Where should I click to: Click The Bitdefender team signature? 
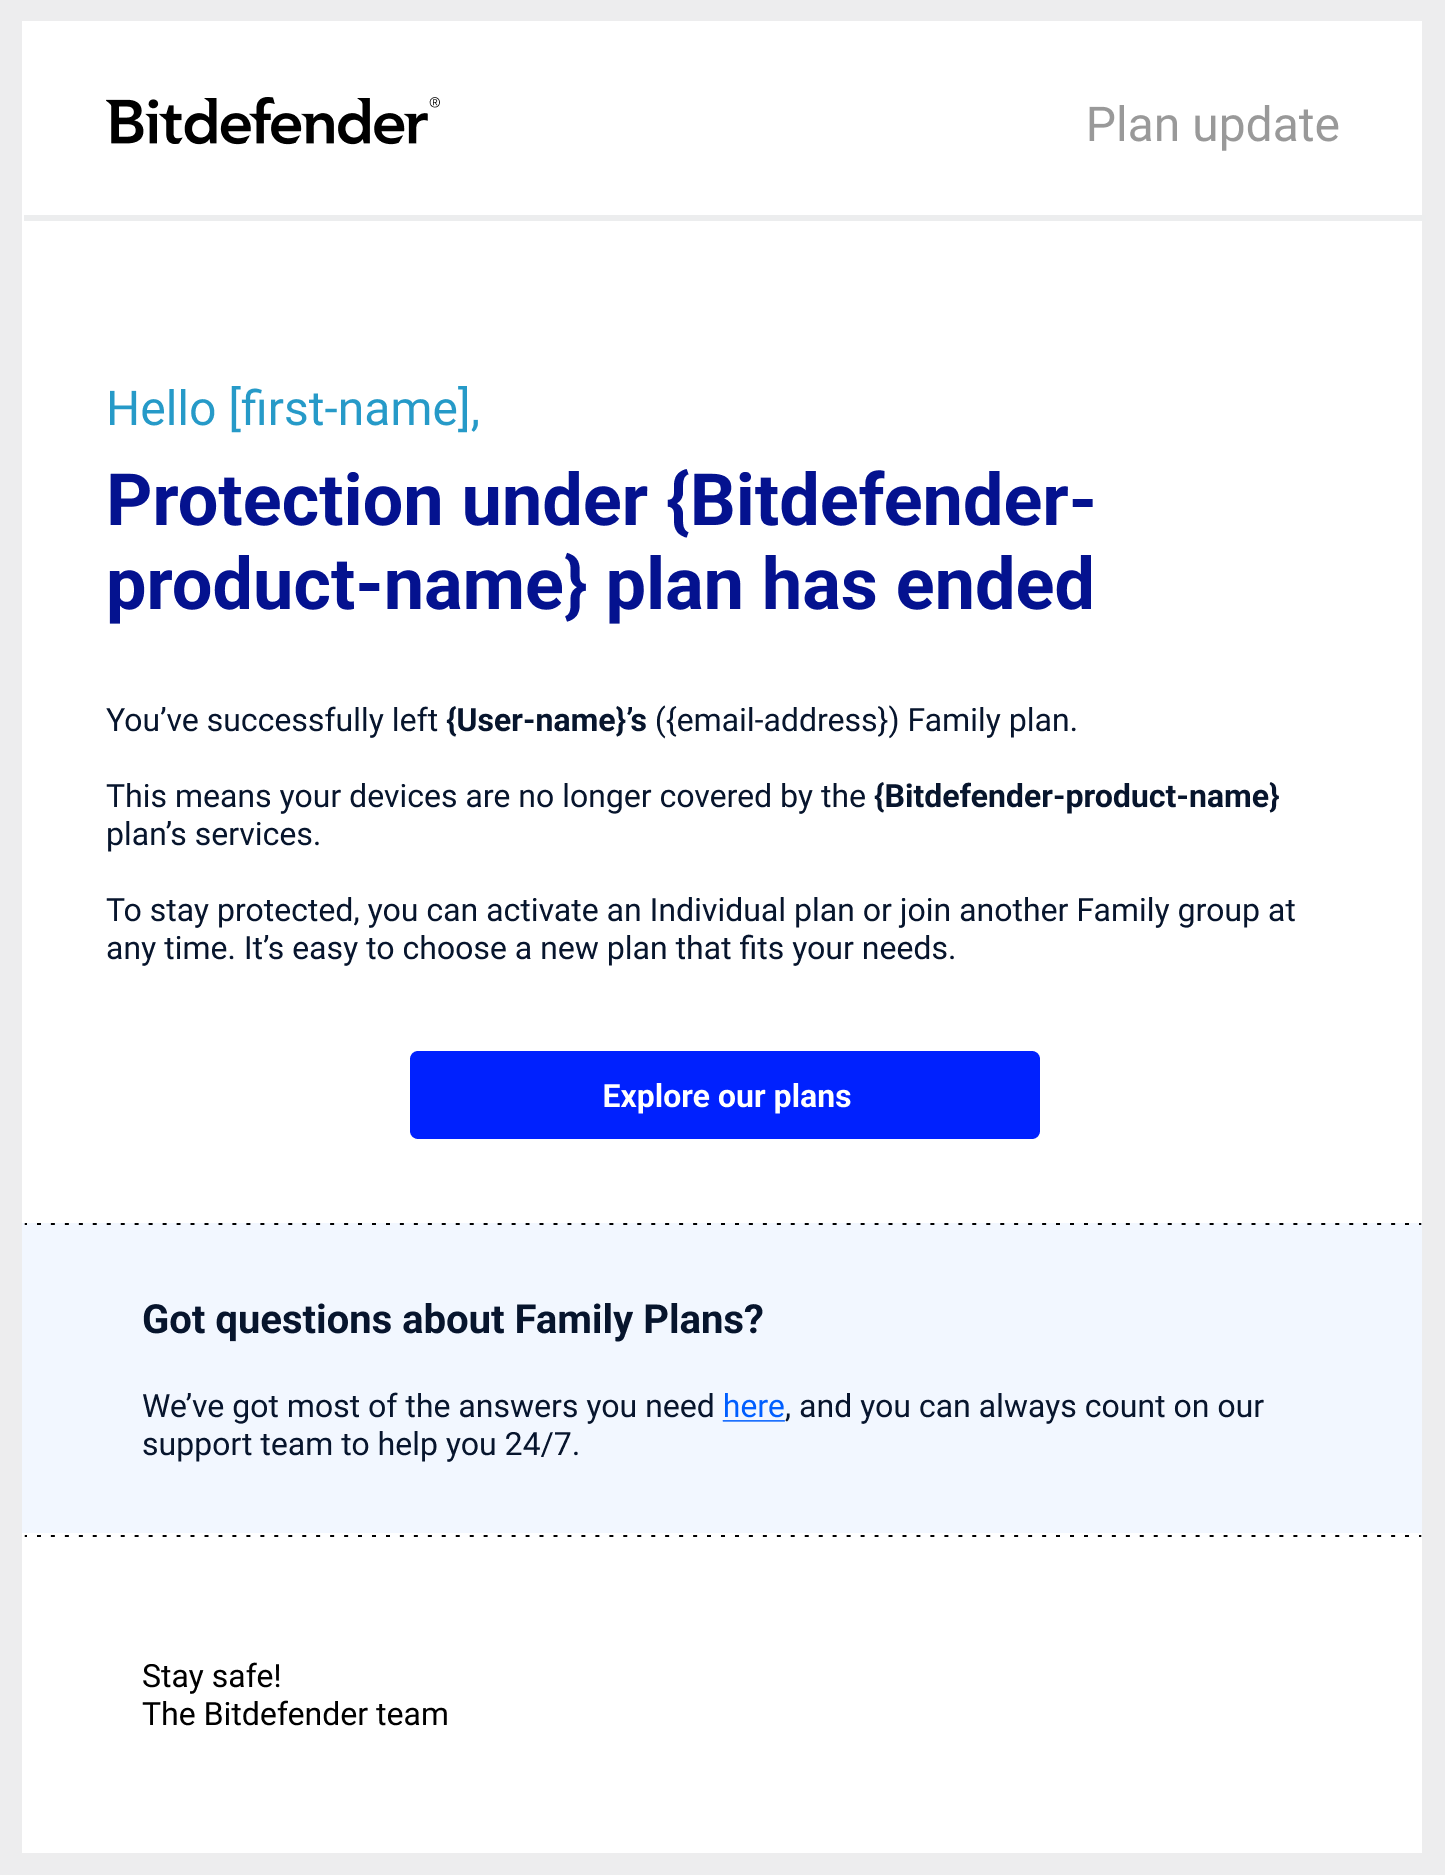295,1714
